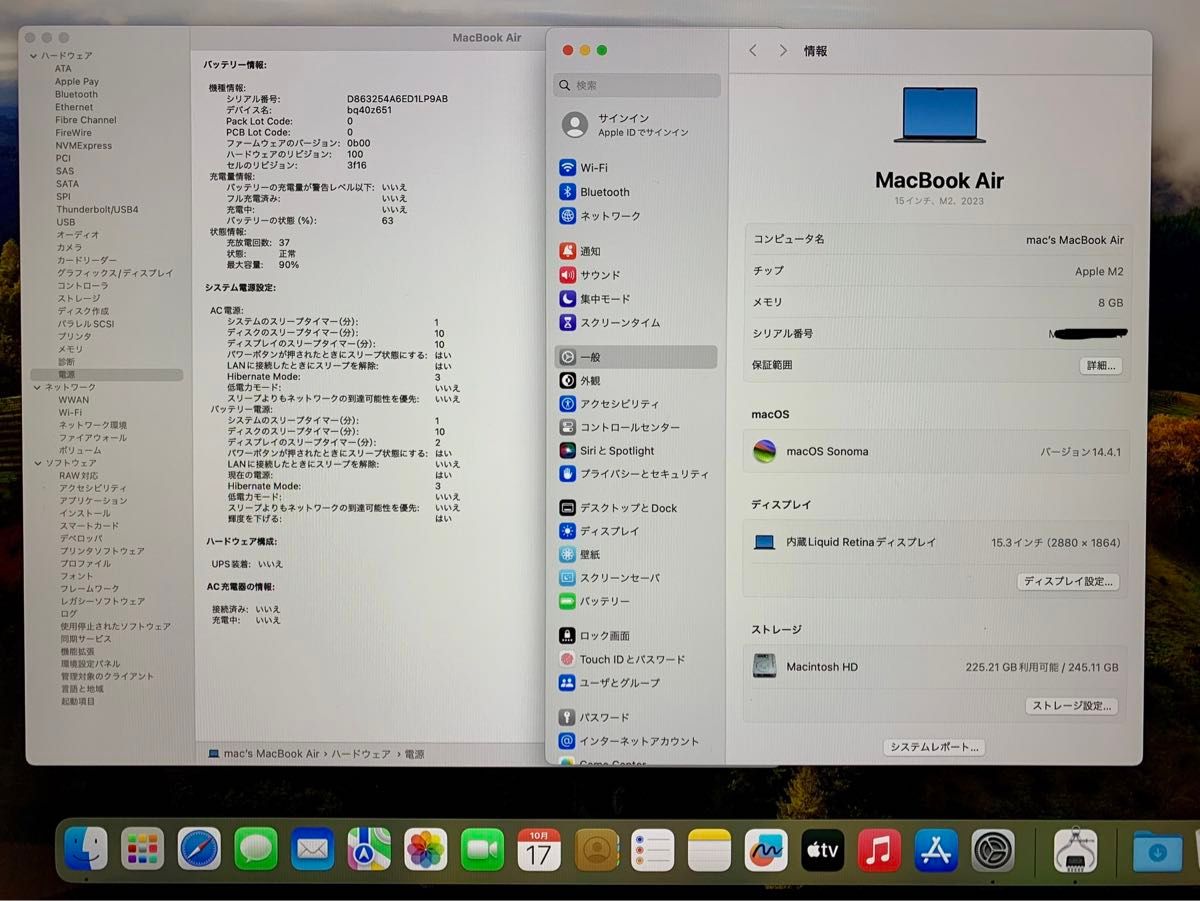Screen dimensions: 1200x901
Task: Select コントロールセンター icon
Action: coord(567,427)
